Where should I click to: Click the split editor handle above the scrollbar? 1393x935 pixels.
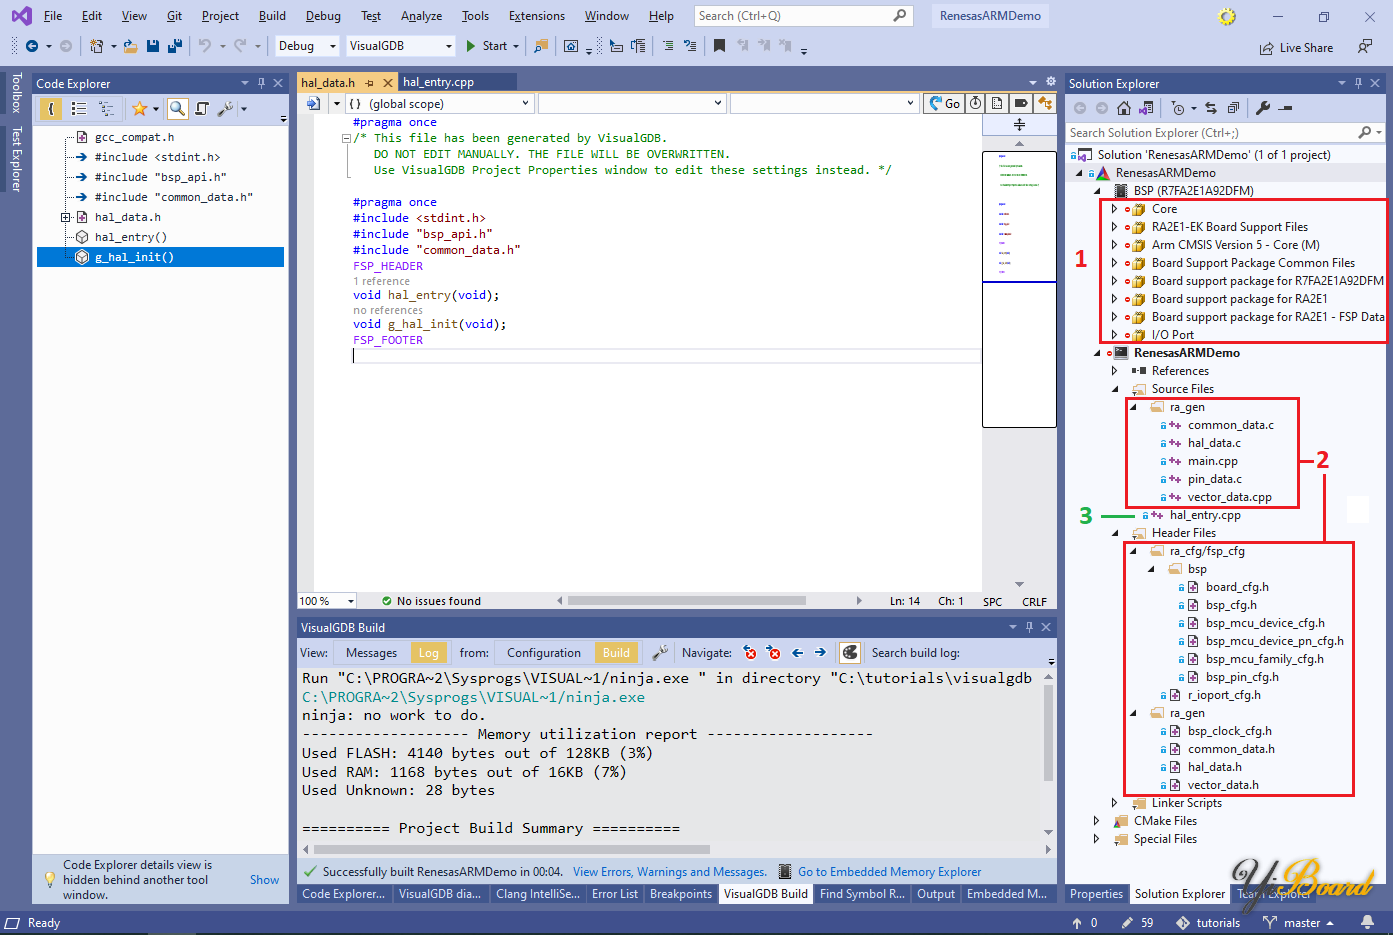click(1019, 125)
